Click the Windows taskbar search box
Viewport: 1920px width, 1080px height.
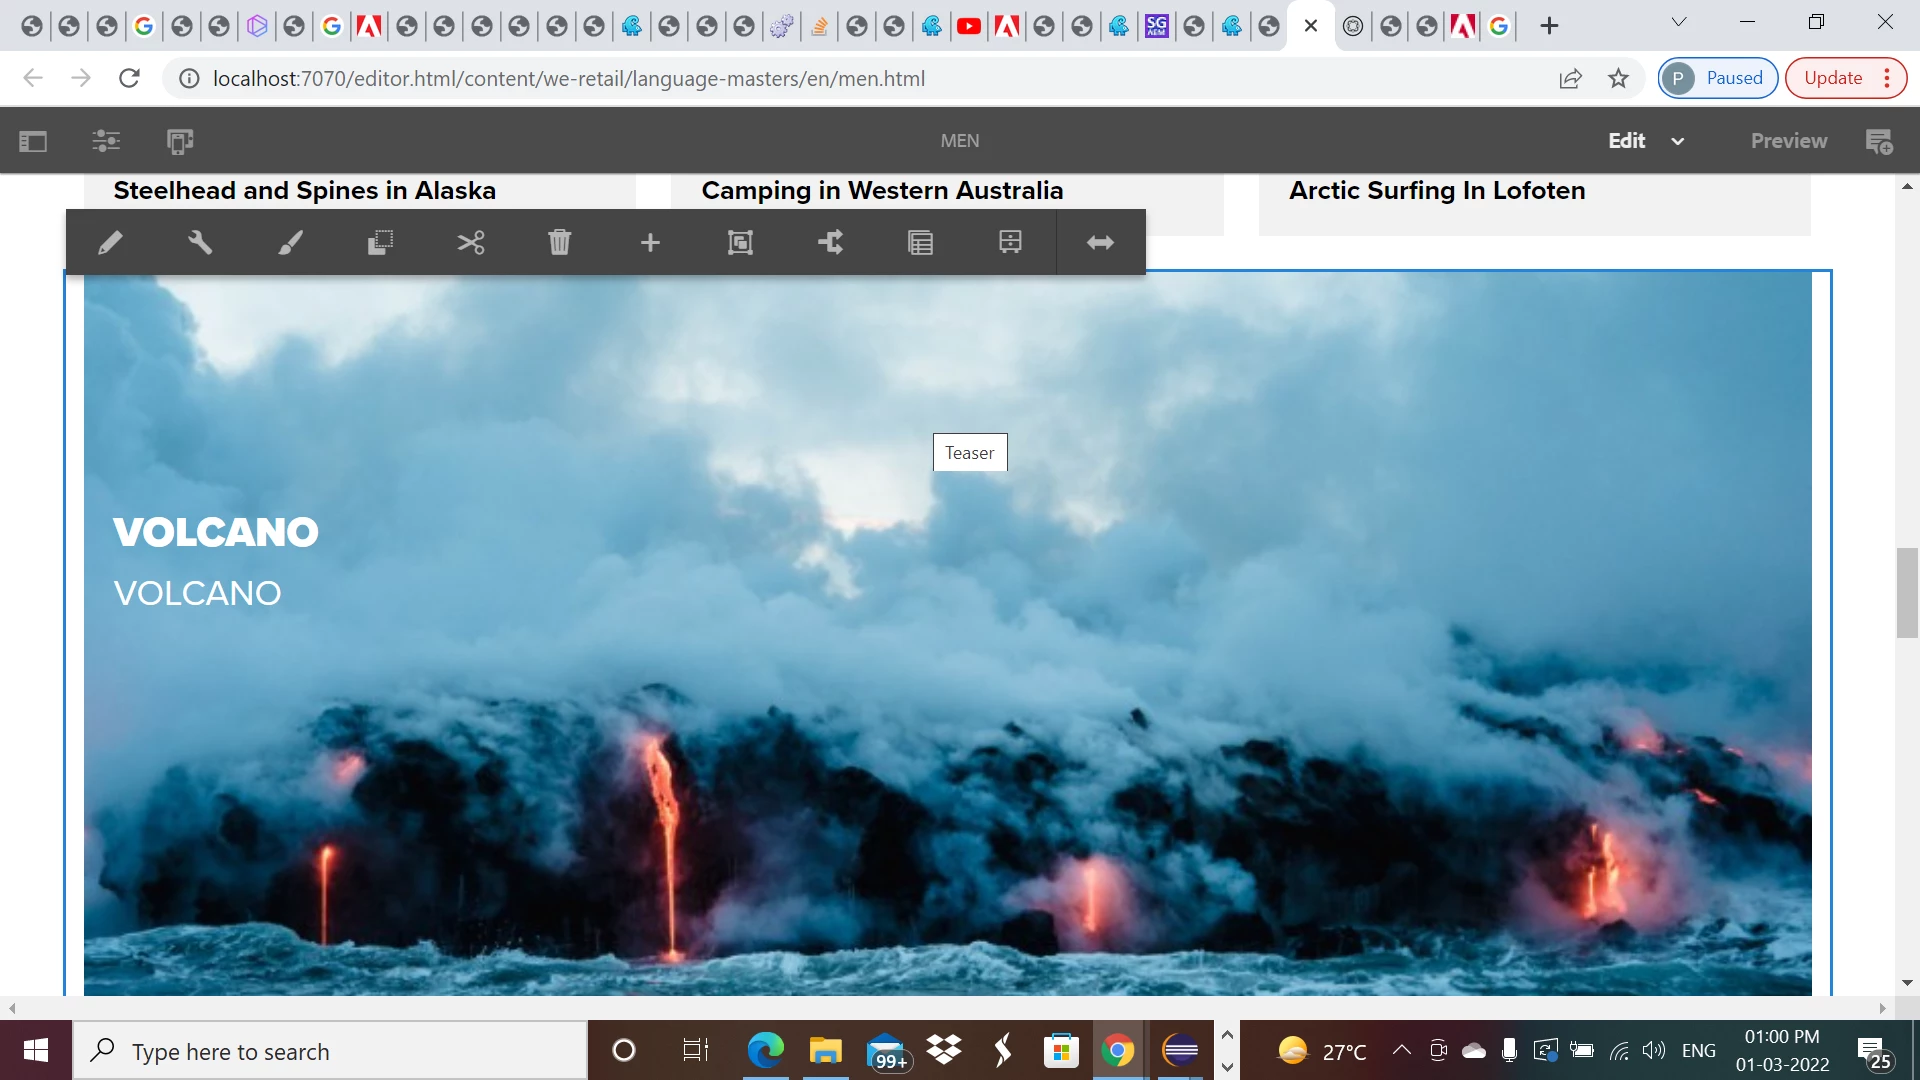click(x=330, y=1051)
